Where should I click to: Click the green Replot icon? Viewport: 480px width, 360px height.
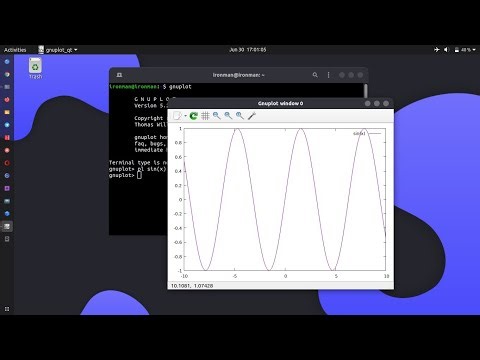[194, 116]
